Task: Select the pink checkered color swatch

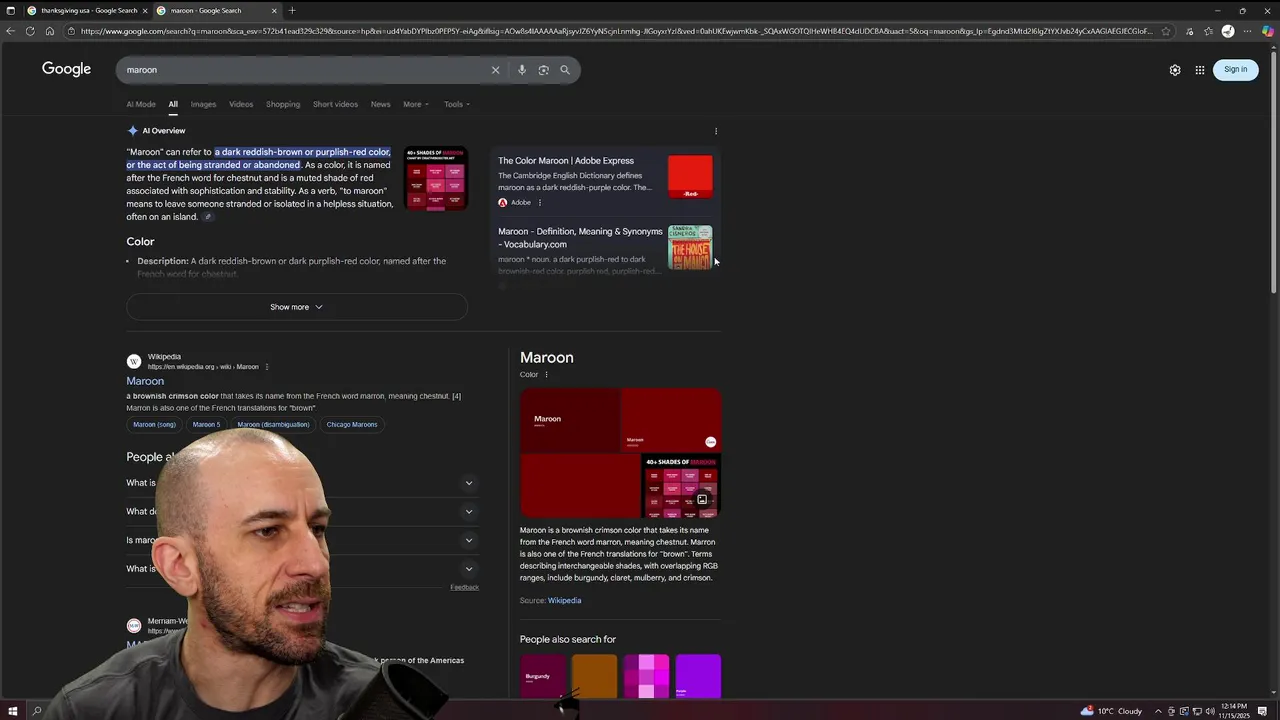Action: pos(646,676)
